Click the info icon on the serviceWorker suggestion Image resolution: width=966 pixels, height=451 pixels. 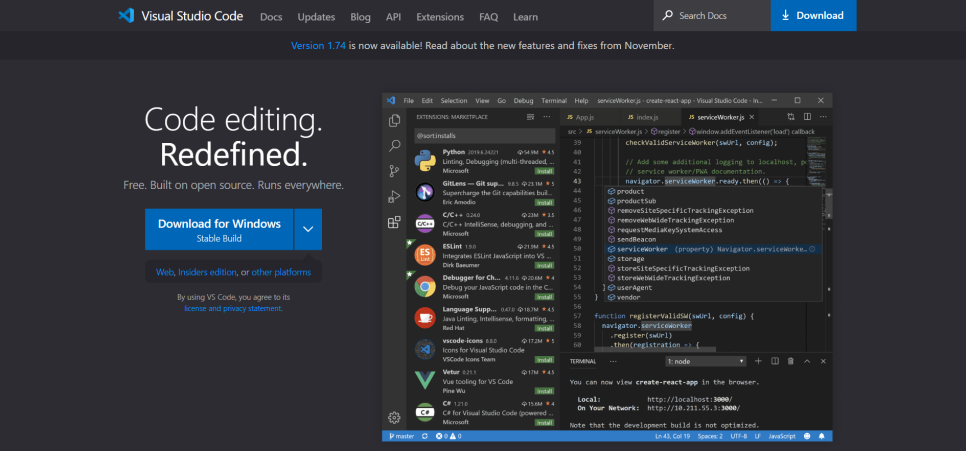pyautogui.click(x=812, y=249)
